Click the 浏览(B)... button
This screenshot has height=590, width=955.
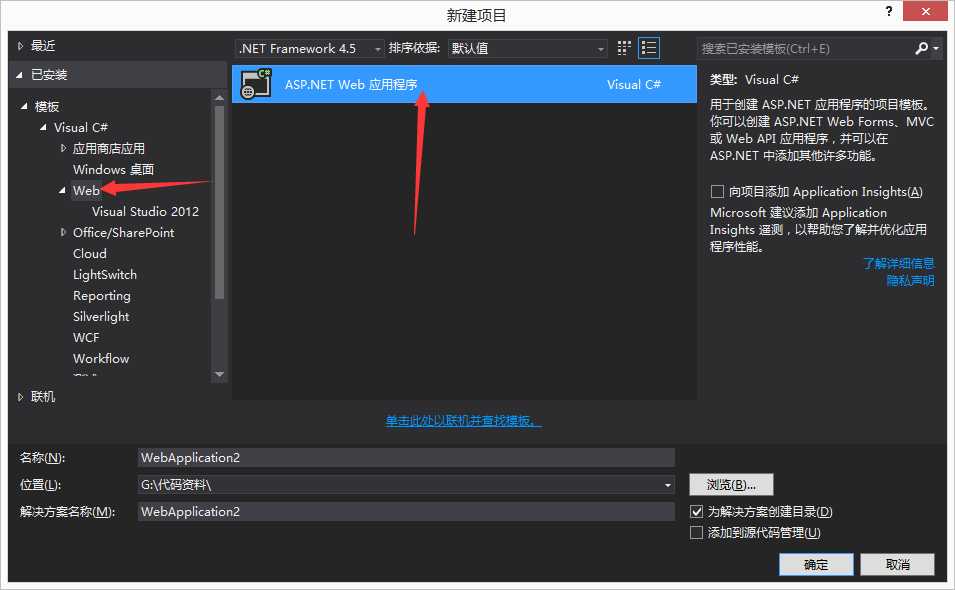click(x=731, y=485)
